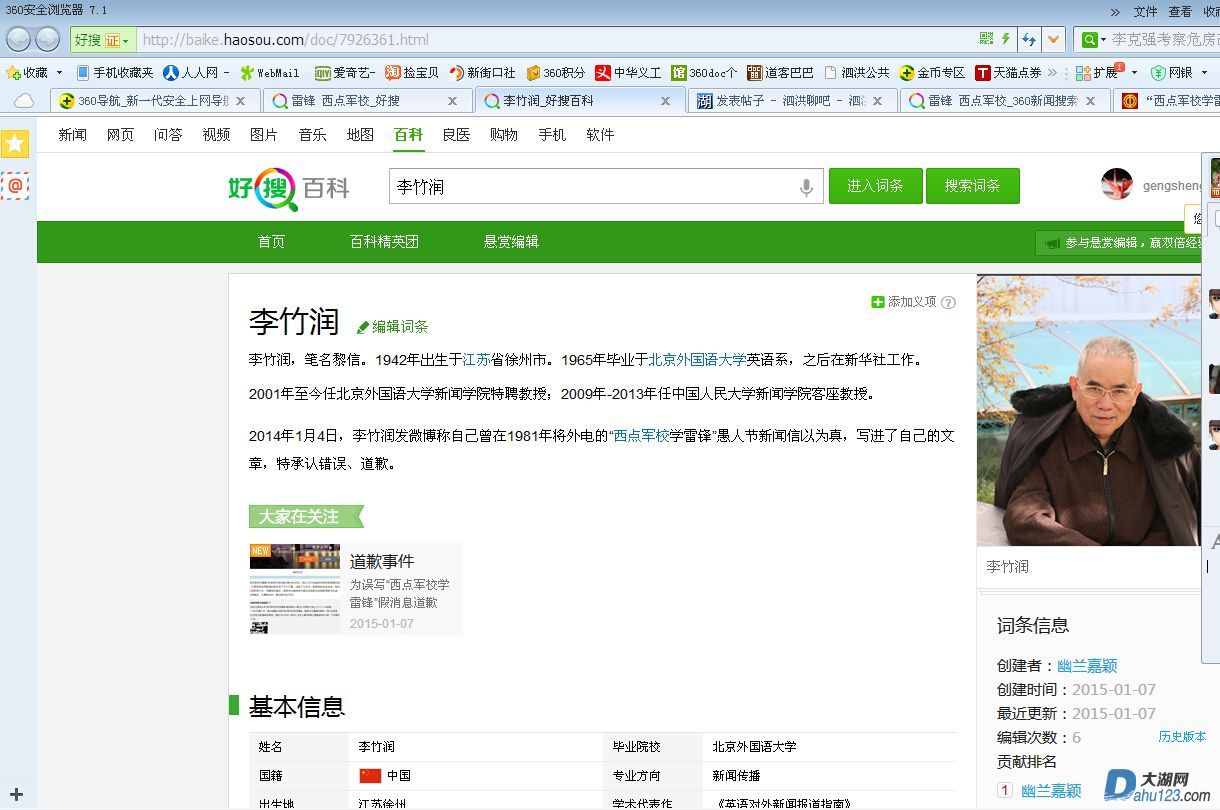The width and height of the screenshot is (1220, 810).
Task: Open the 李竹润 portrait photo
Action: click(x=1088, y=411)
